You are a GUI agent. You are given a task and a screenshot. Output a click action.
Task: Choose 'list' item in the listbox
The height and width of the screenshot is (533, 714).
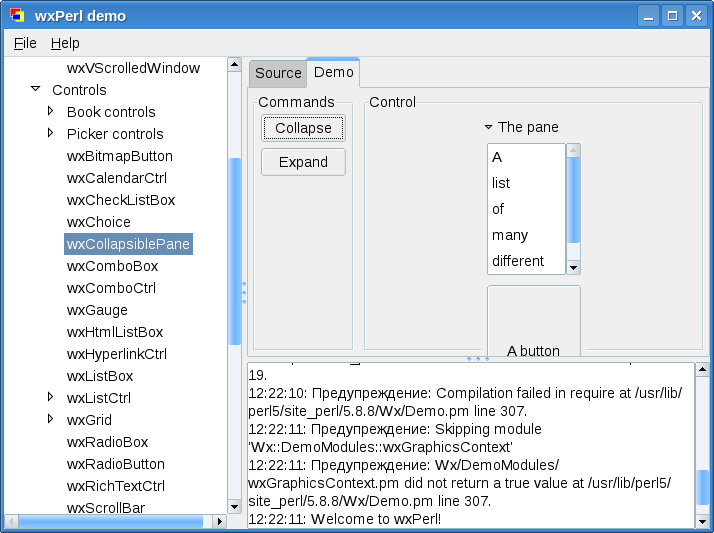point(501,183)
